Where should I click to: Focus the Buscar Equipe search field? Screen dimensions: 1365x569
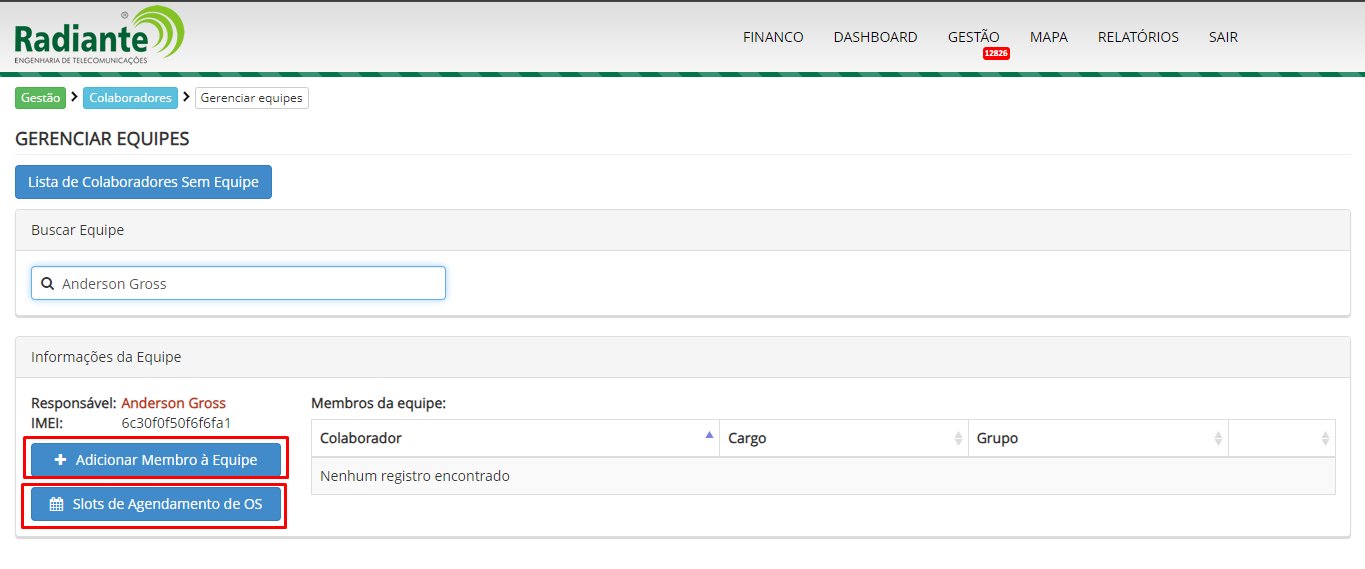[250, 284]
